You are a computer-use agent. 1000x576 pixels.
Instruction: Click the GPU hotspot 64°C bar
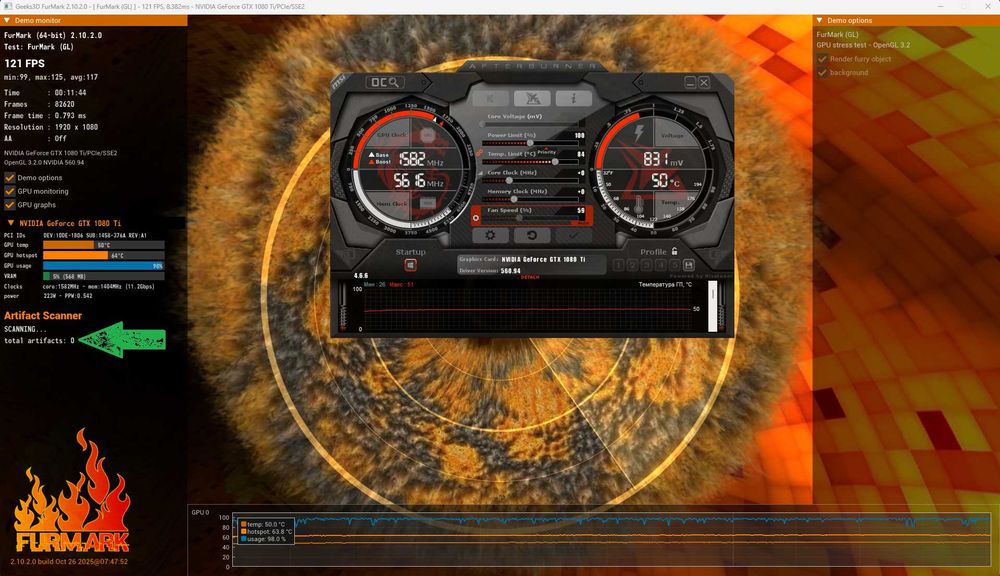pos(104,255)
